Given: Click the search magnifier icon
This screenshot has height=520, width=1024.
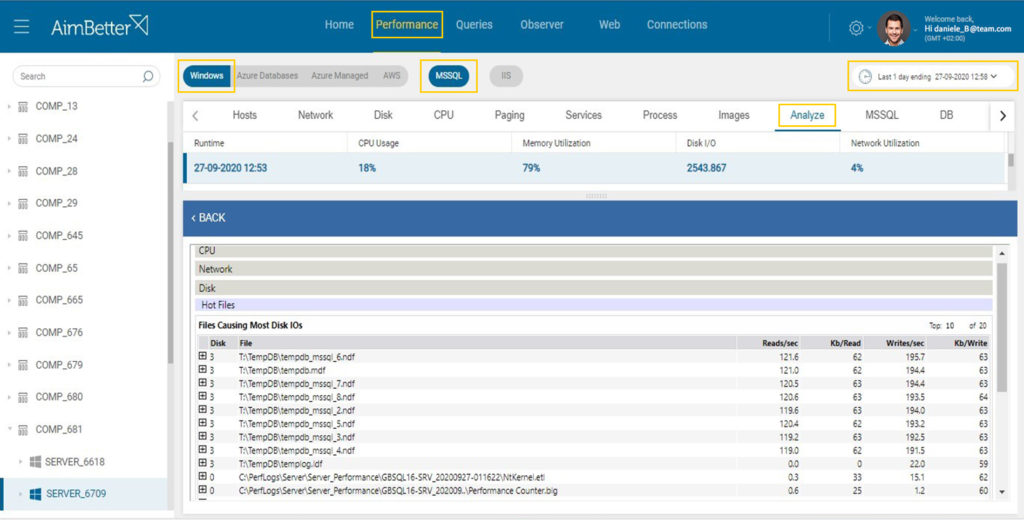Looking at the screenshot, I should pos(148,76).
